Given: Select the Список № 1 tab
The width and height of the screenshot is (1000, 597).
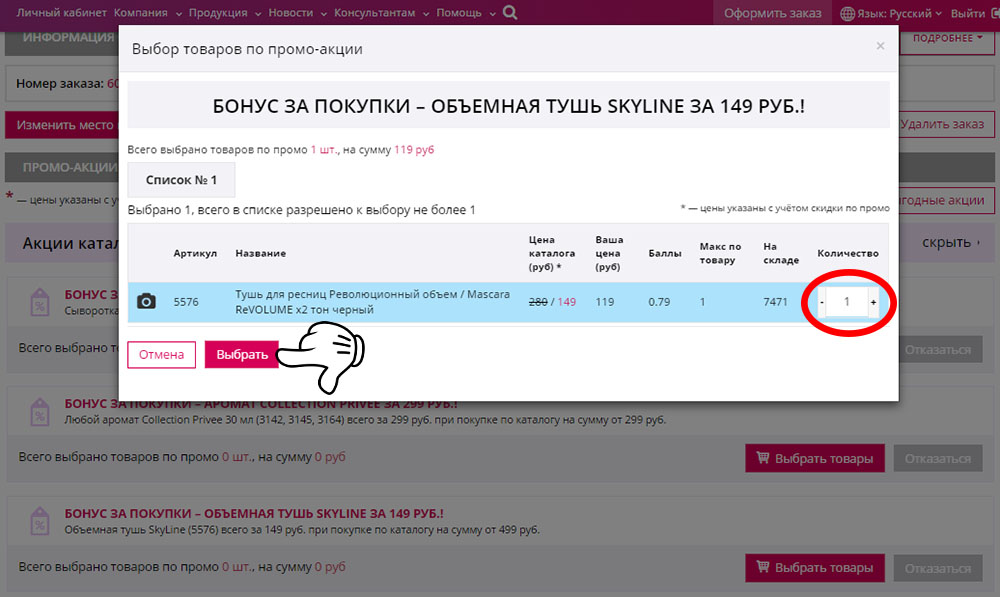Looking at the screenshot, I should [x=181, y=180].
